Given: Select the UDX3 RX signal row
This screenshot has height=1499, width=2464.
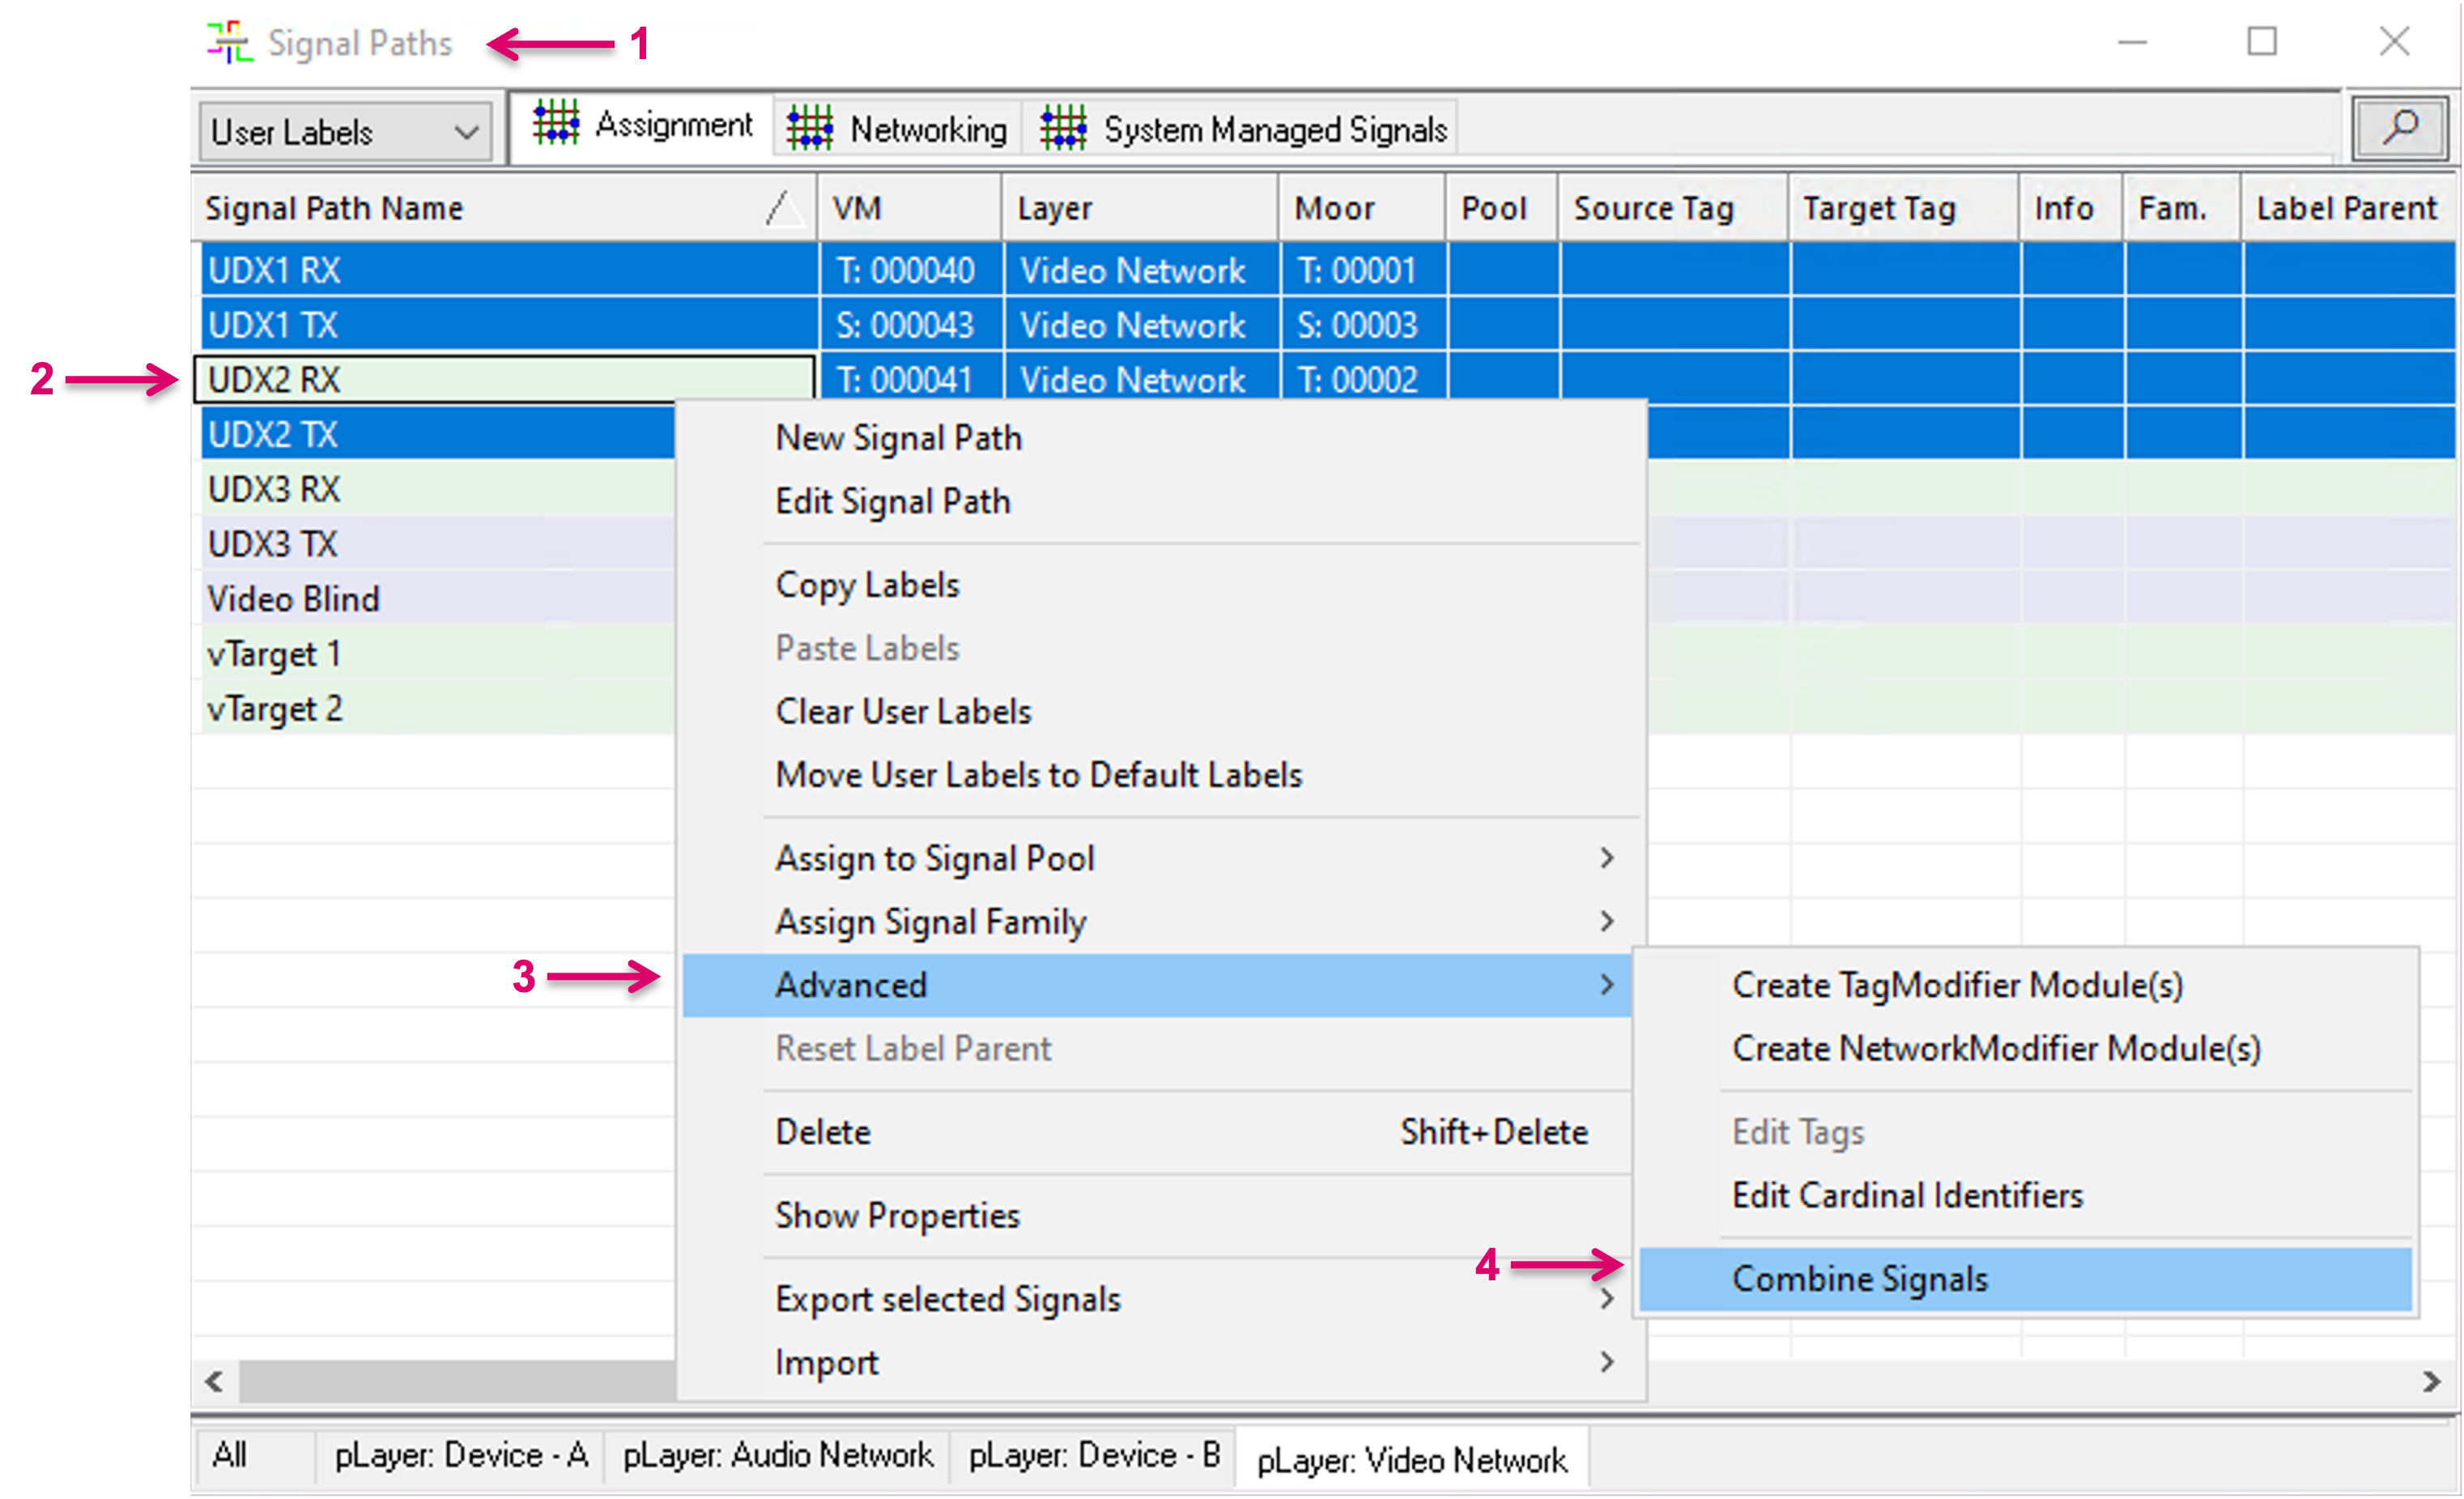Looking at the screenshot, I should (x=274, y=490).
